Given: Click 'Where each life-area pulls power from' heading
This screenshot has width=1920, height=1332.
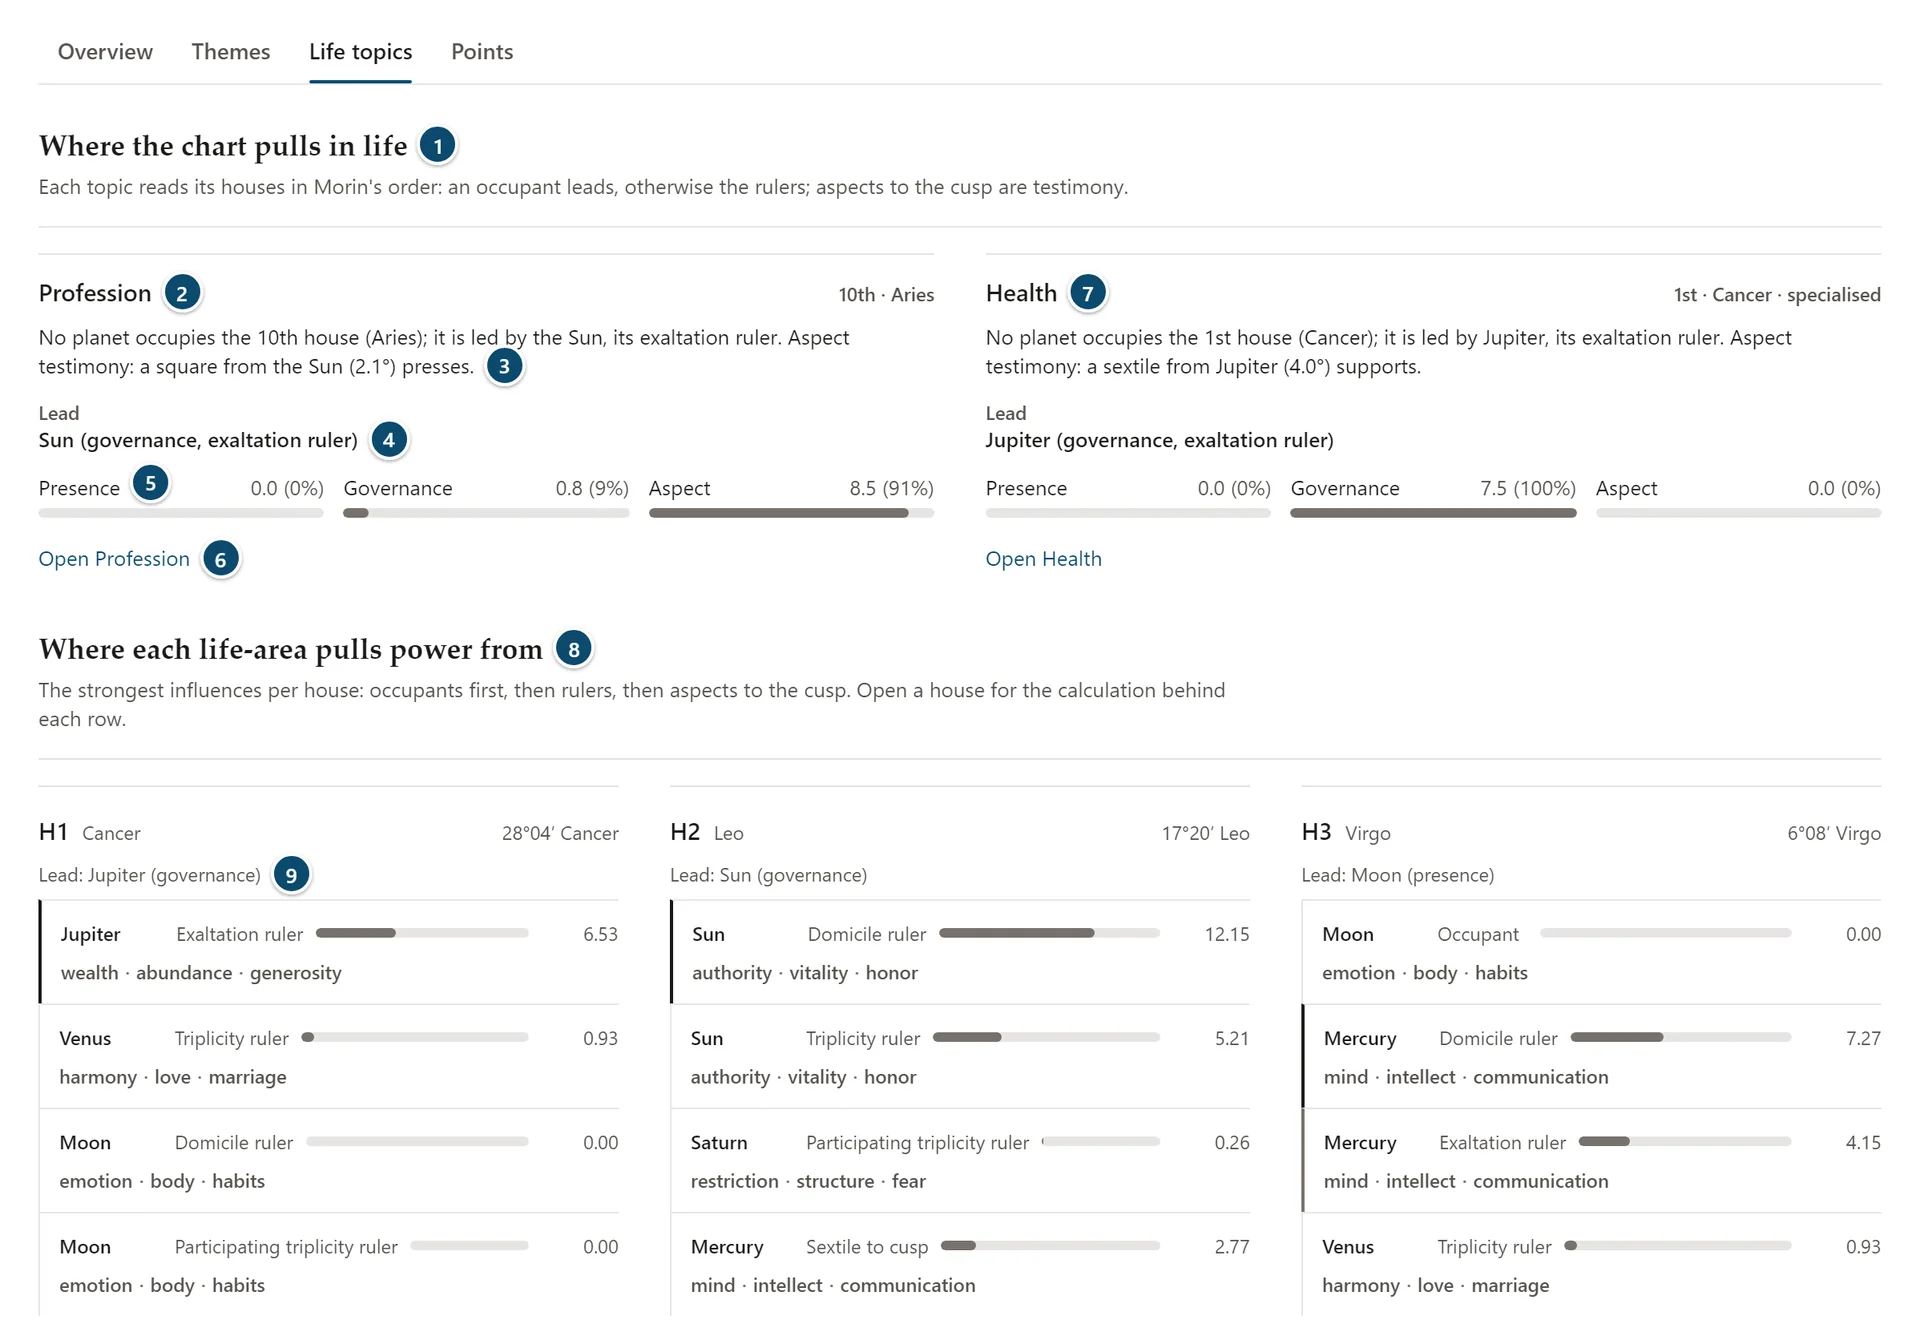Looking at the screenshot, I should (x=291, y=649).
